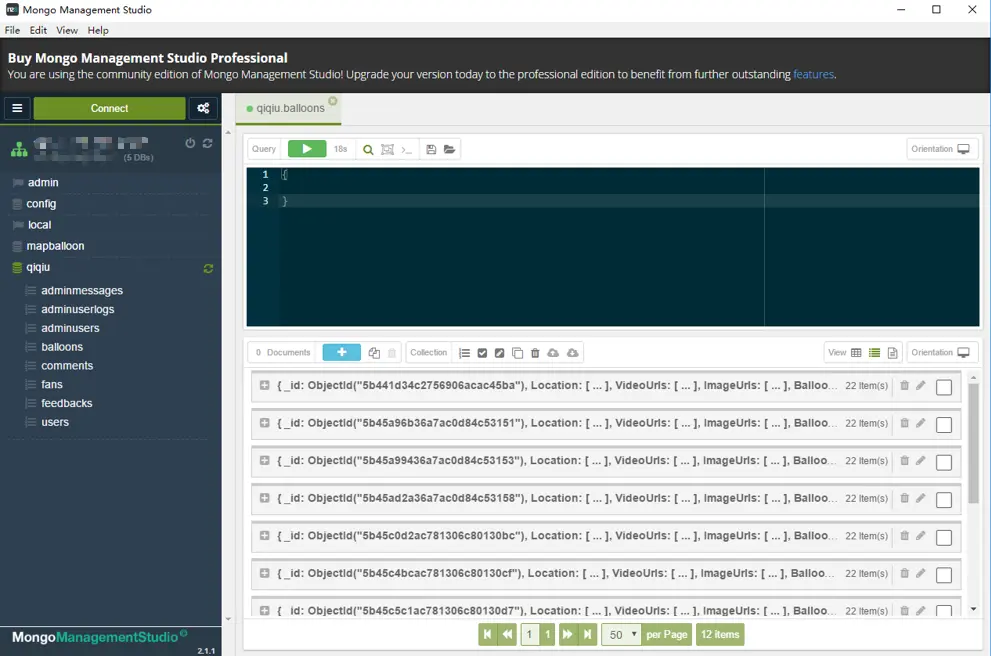Save the query with the floppy disk icon
The height and width of the screenshot is (656, 991).
(x=431, y=150)
